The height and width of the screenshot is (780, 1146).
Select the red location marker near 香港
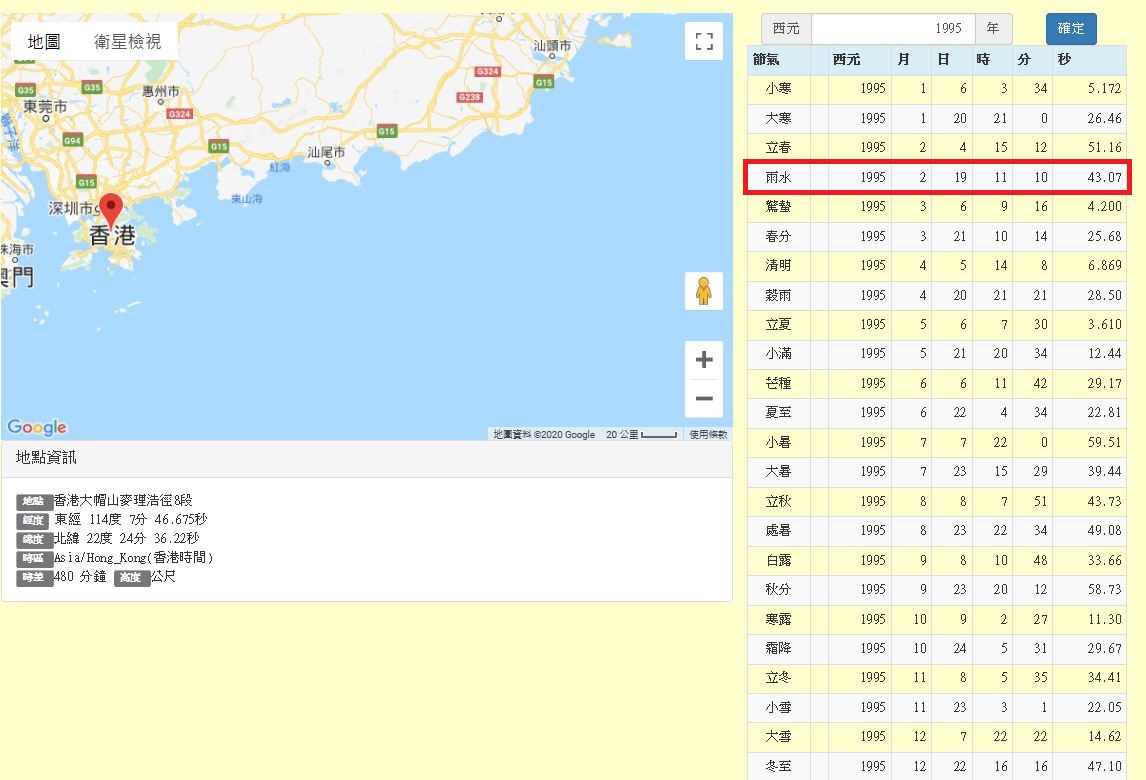point(112,205)
